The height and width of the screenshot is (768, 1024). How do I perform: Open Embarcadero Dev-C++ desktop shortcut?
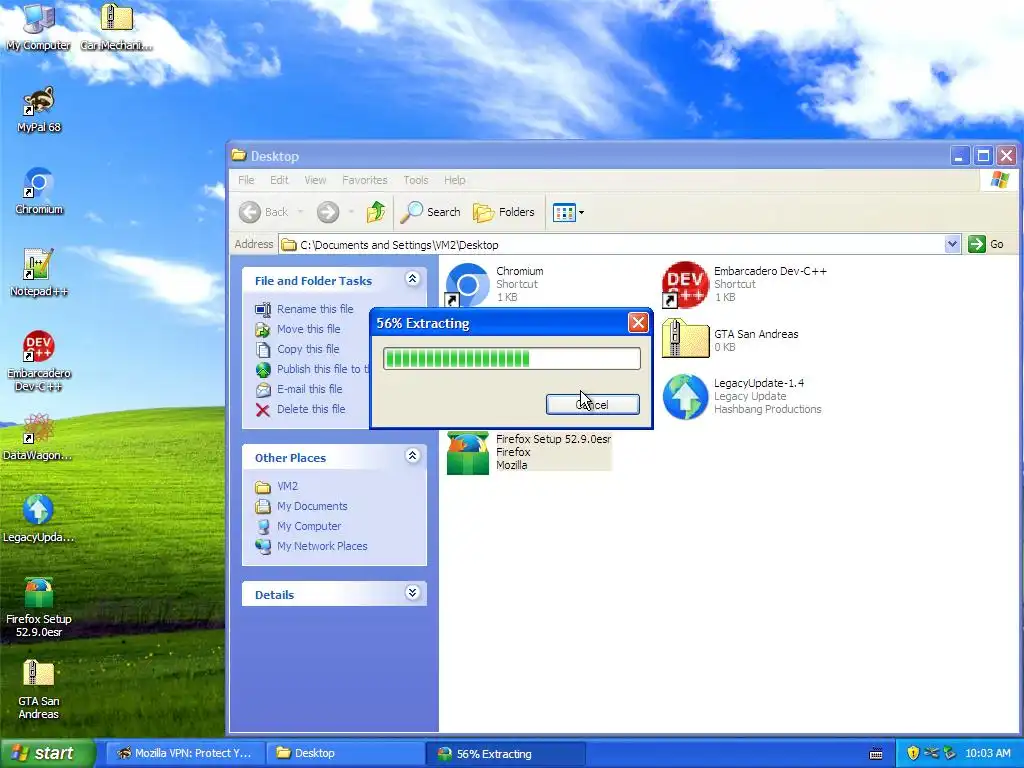click(x=39, y=361)
